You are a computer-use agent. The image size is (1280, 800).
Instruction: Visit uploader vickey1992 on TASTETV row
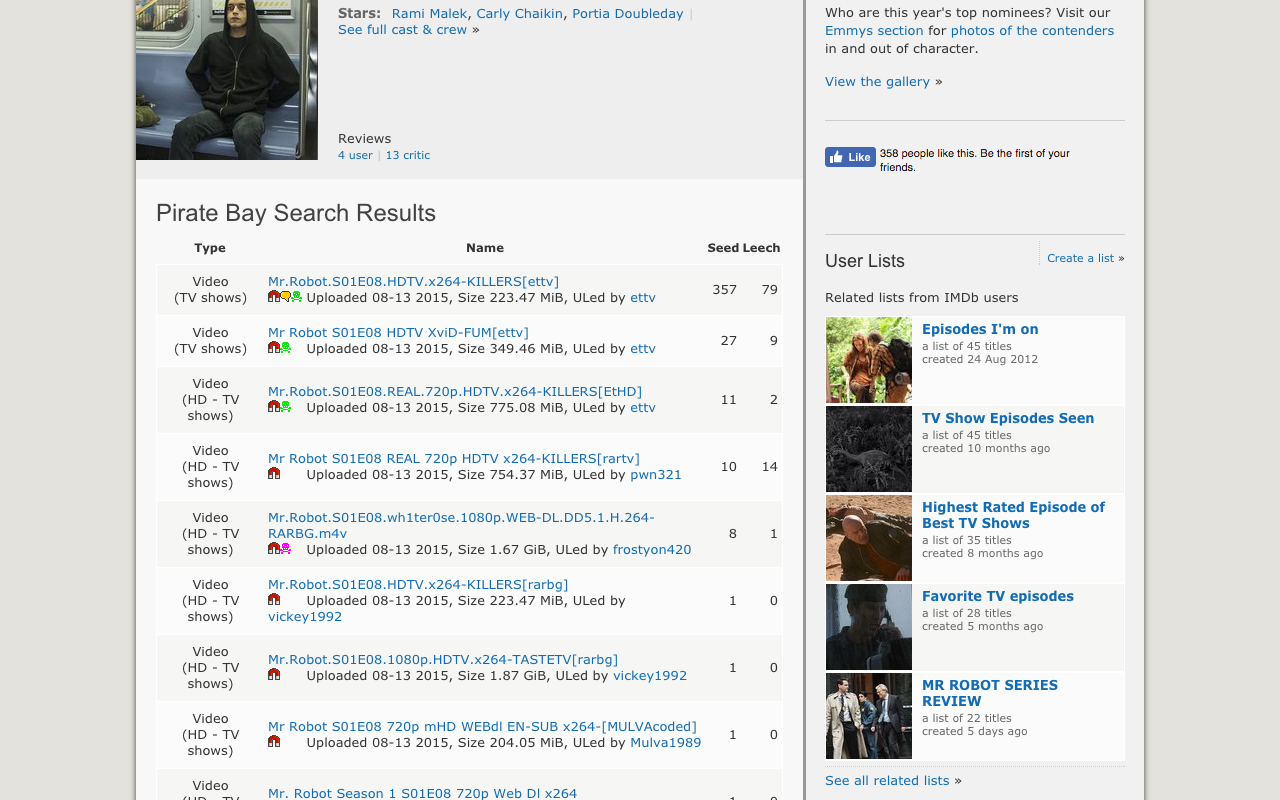650,675
